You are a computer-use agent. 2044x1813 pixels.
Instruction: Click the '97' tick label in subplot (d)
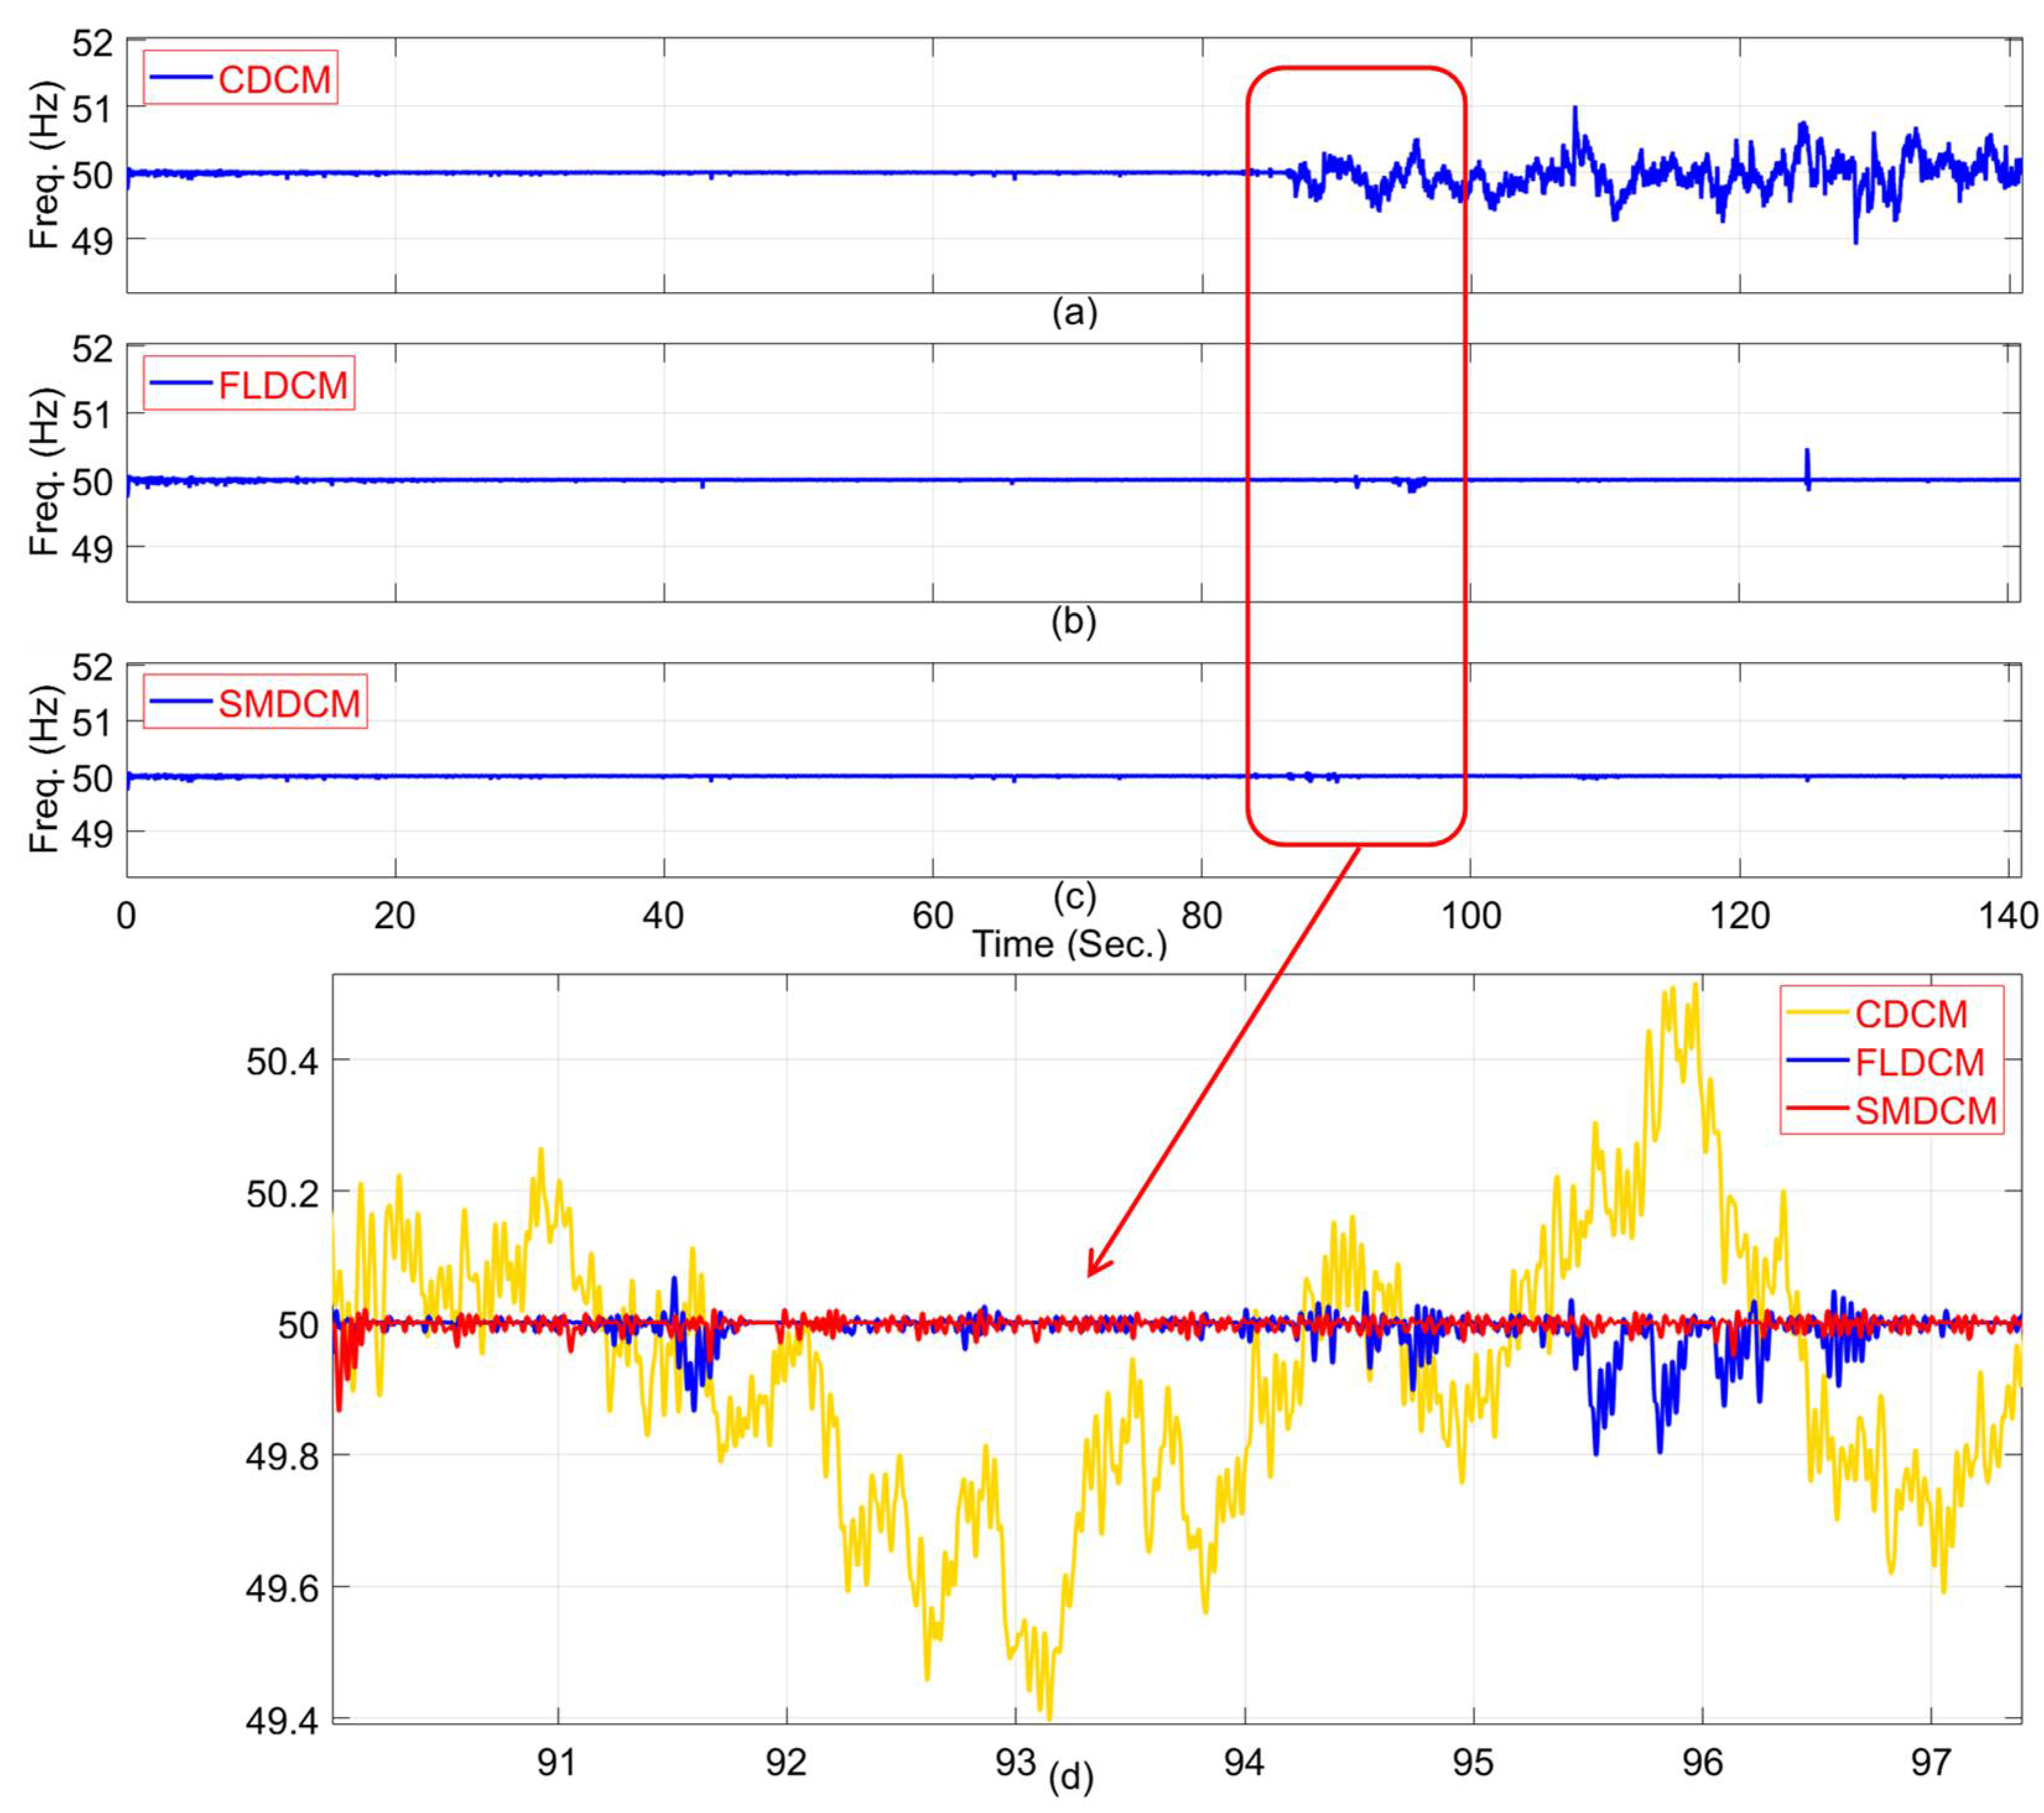(x=1930, y=1761)
